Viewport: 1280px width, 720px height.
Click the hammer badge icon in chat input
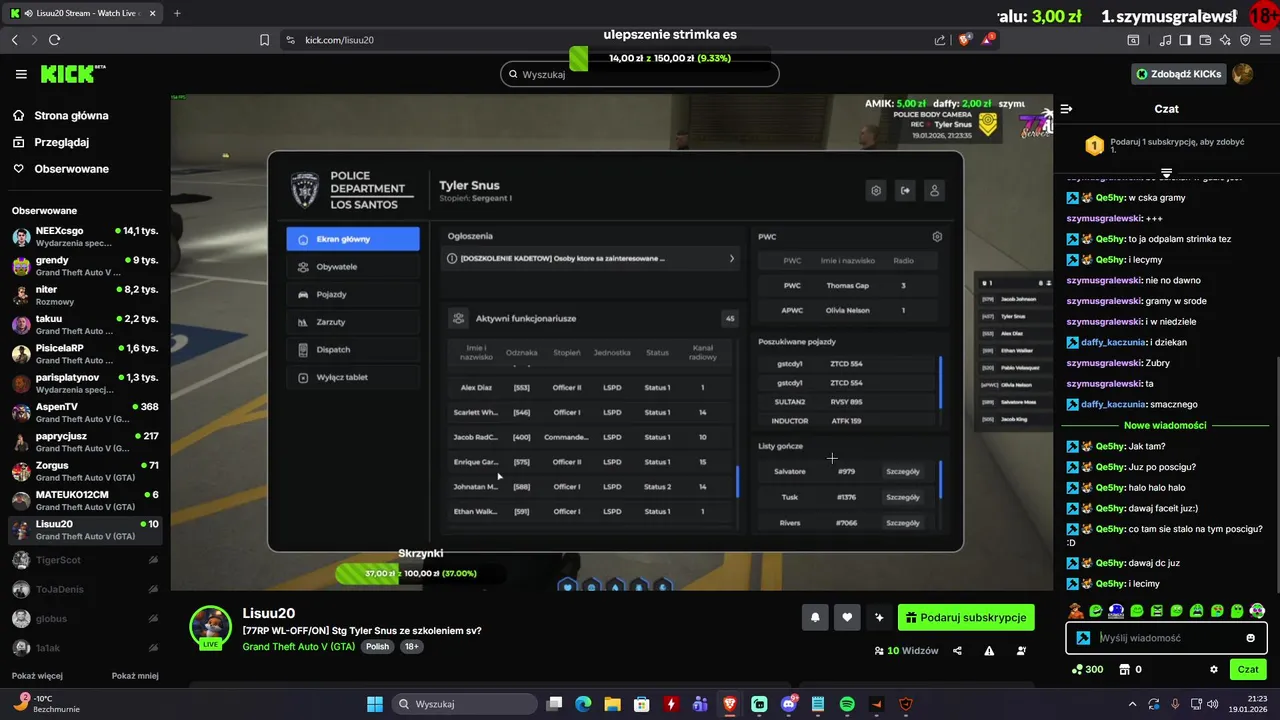1082,638
